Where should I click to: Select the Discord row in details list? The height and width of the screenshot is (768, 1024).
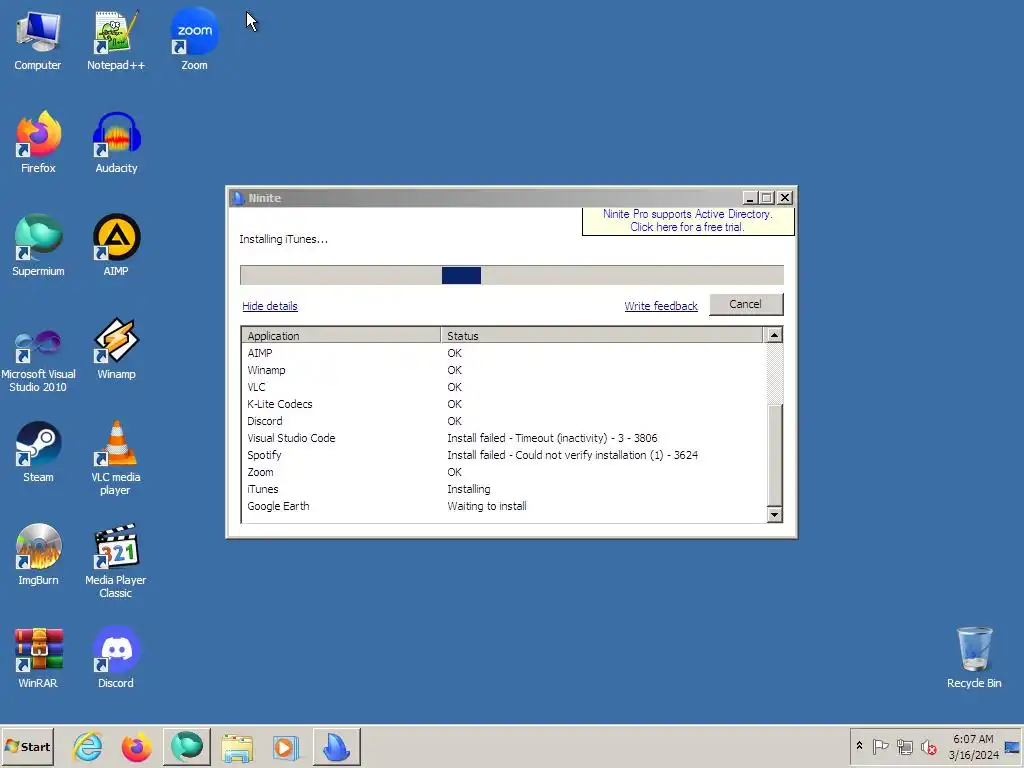(x=503, y=421)
